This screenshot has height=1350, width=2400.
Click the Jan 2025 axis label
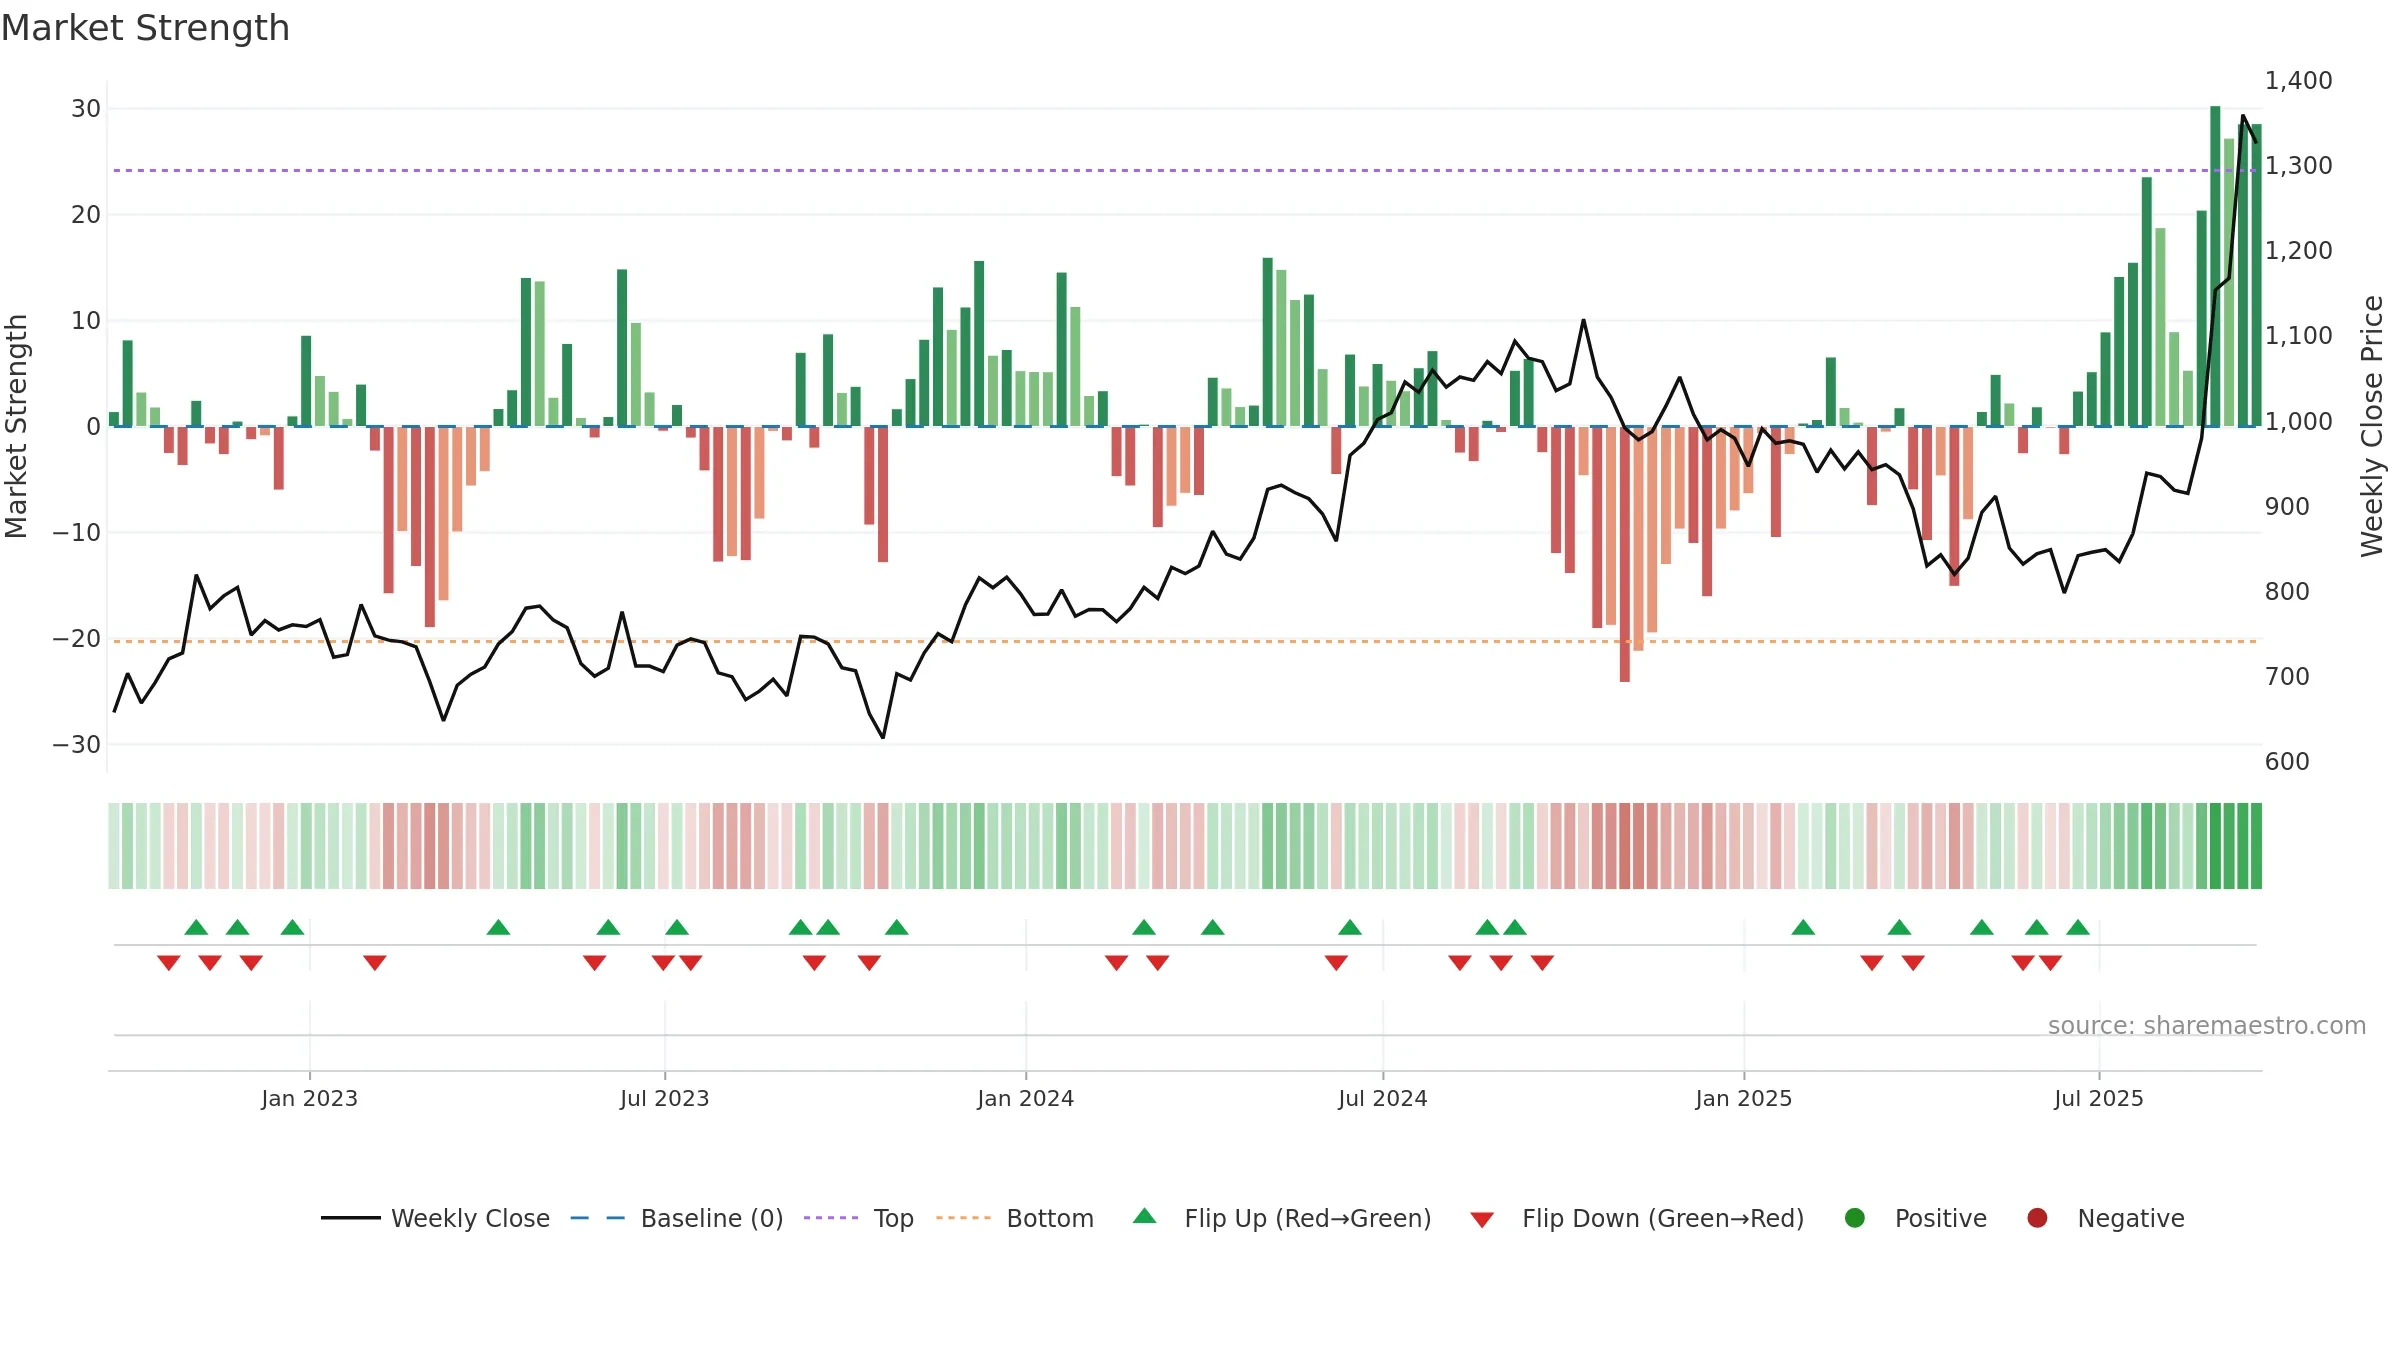[x=1744, y=1098]
